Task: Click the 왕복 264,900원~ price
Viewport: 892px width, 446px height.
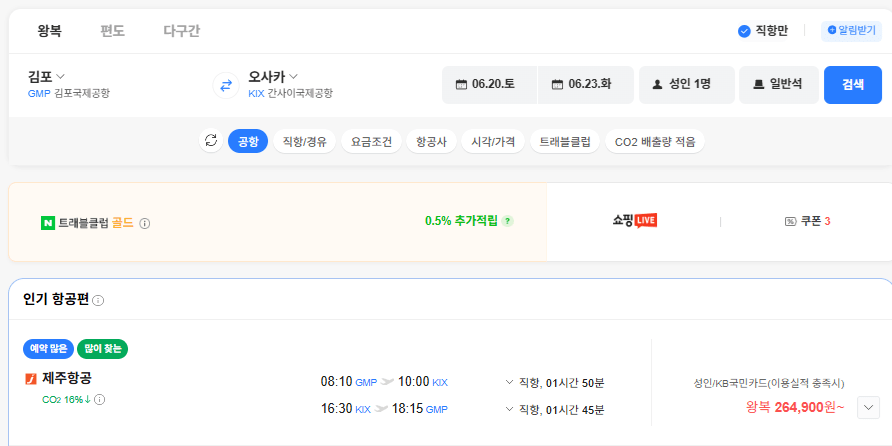Action: pos(795,407)
